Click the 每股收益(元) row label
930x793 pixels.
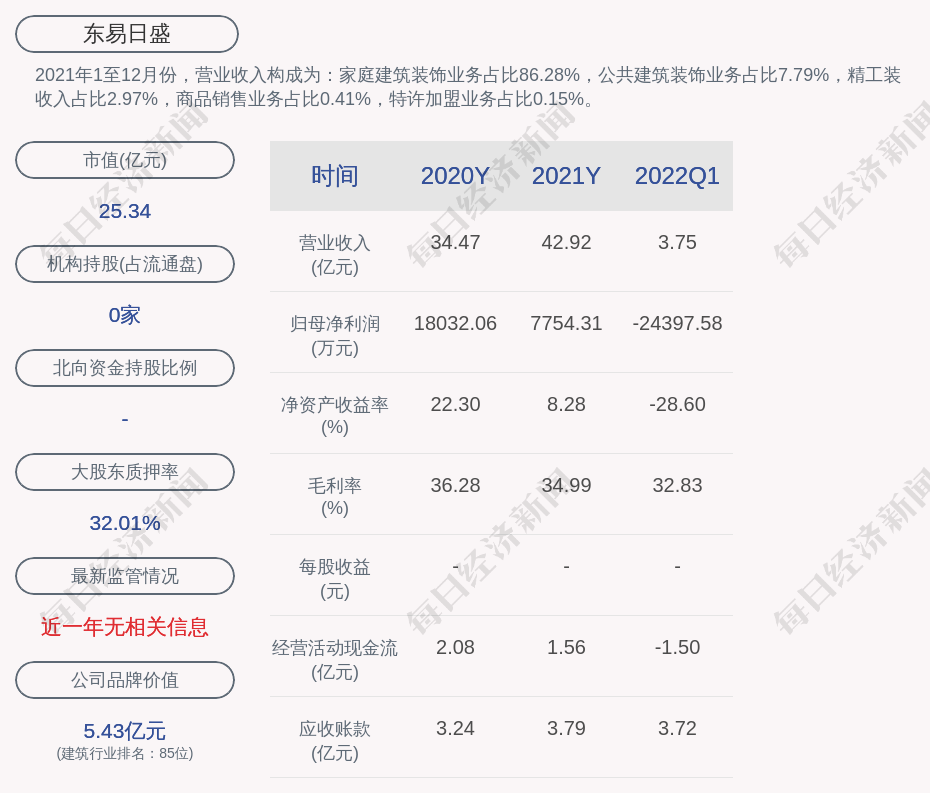[335, 579]
